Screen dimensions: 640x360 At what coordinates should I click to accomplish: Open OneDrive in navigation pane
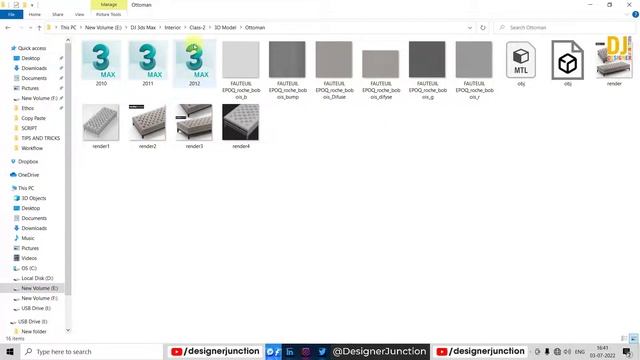[x=28, y=175]
